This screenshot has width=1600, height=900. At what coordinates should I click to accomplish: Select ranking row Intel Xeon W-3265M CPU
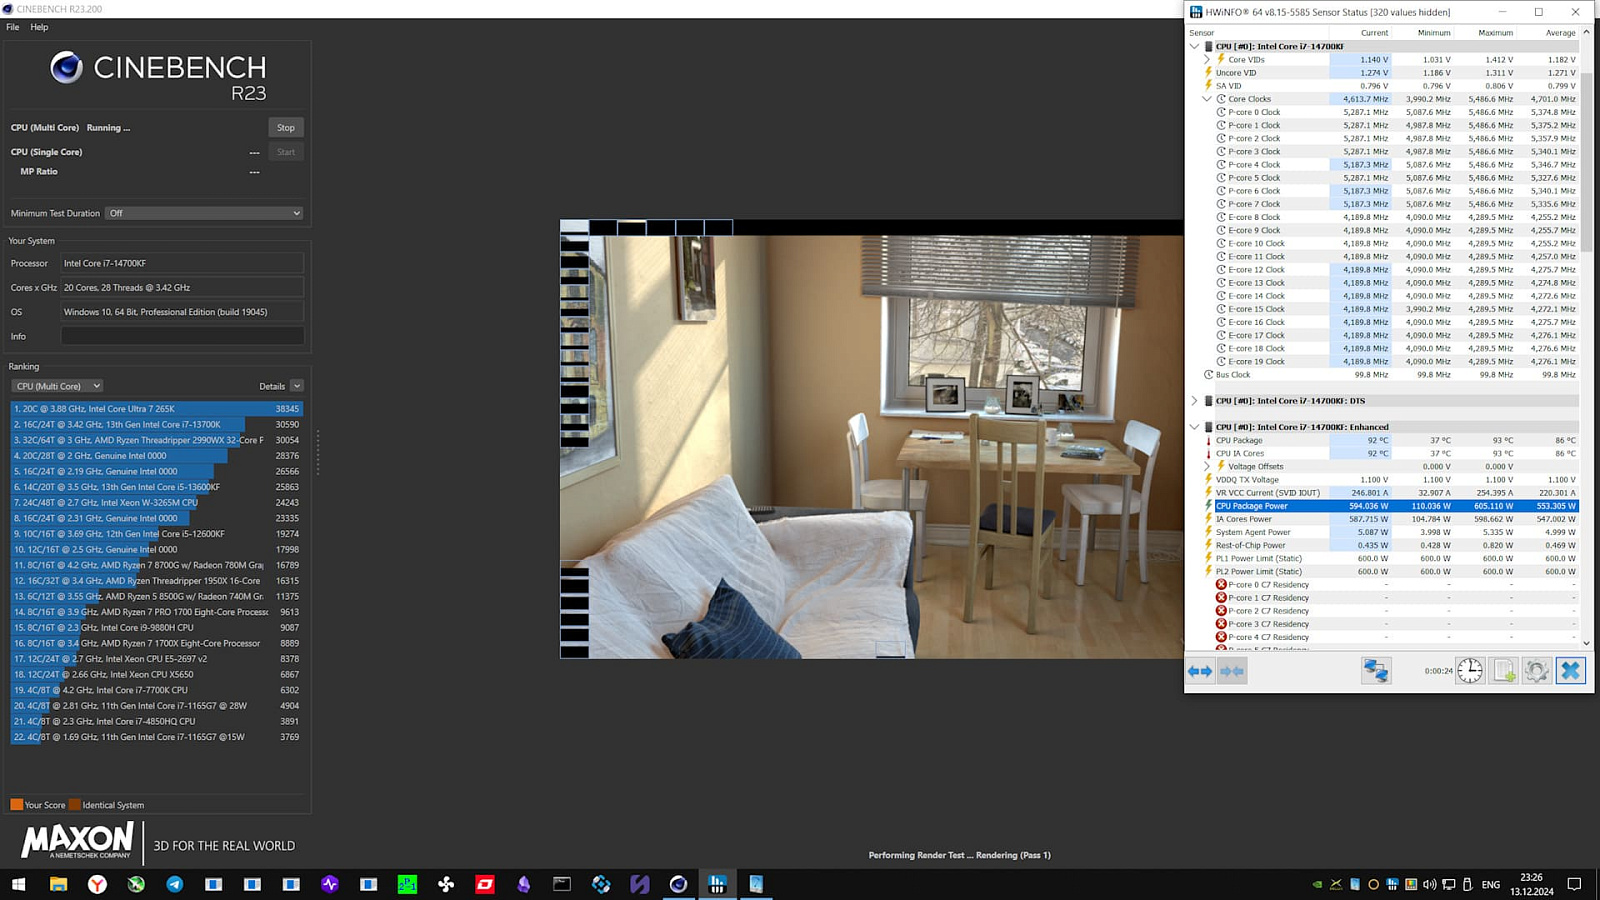tap(156, 503)
